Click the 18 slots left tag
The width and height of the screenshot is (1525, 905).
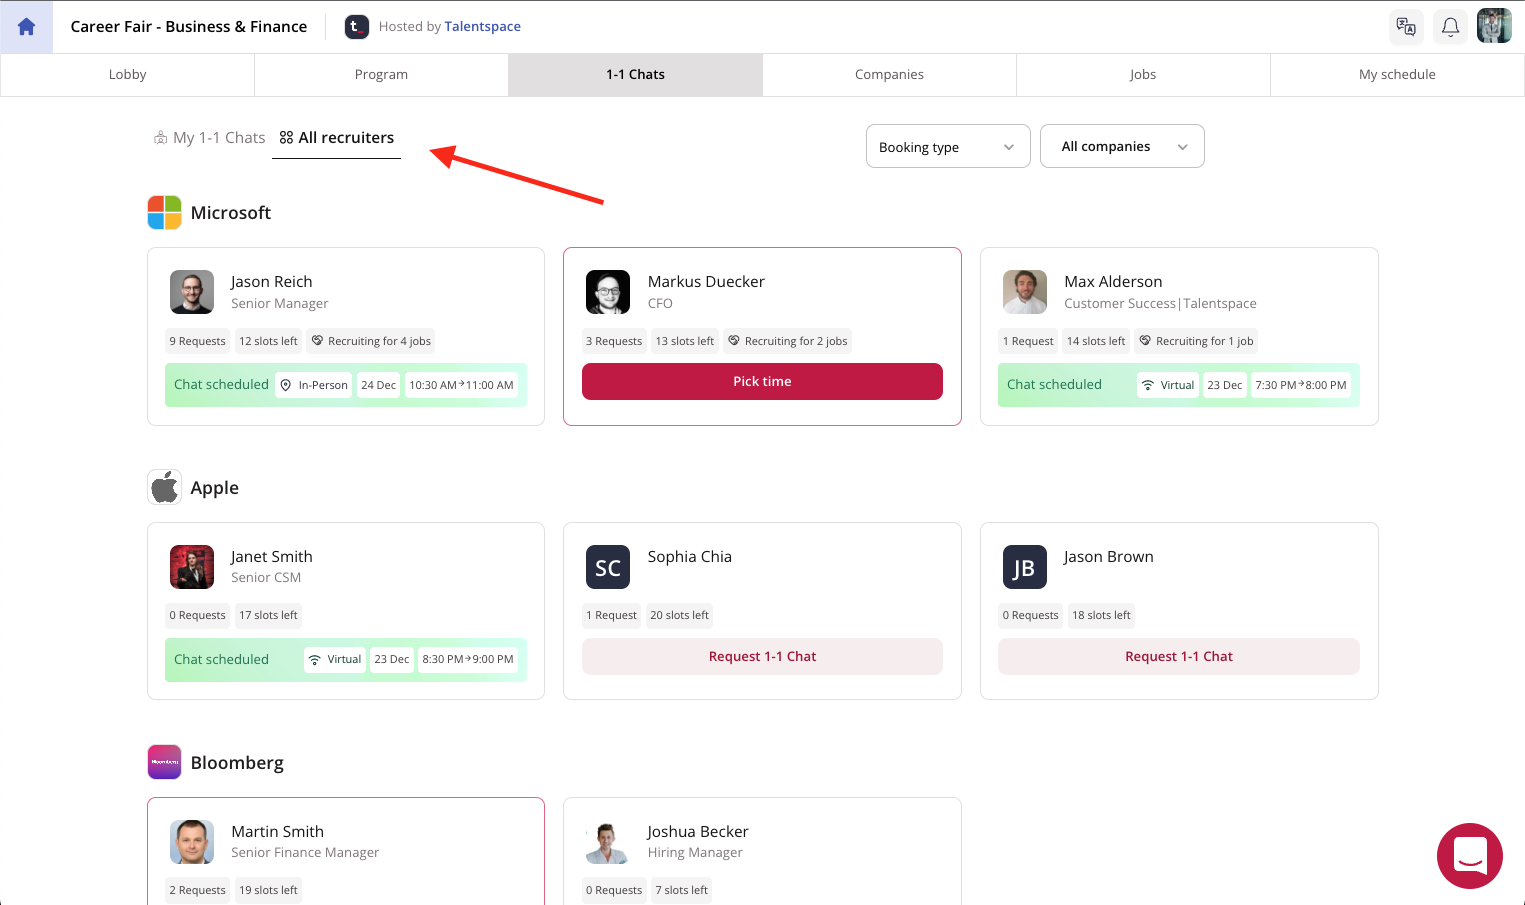(x=1101, y=615)
